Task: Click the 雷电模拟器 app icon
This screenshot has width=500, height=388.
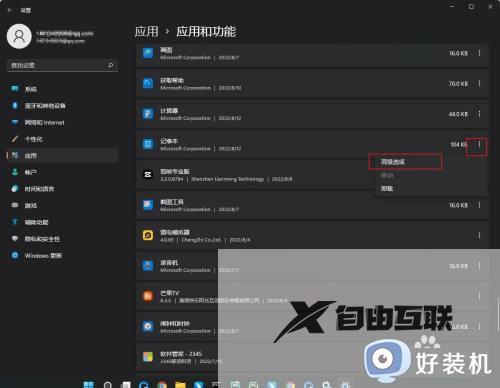Action: 148,235
